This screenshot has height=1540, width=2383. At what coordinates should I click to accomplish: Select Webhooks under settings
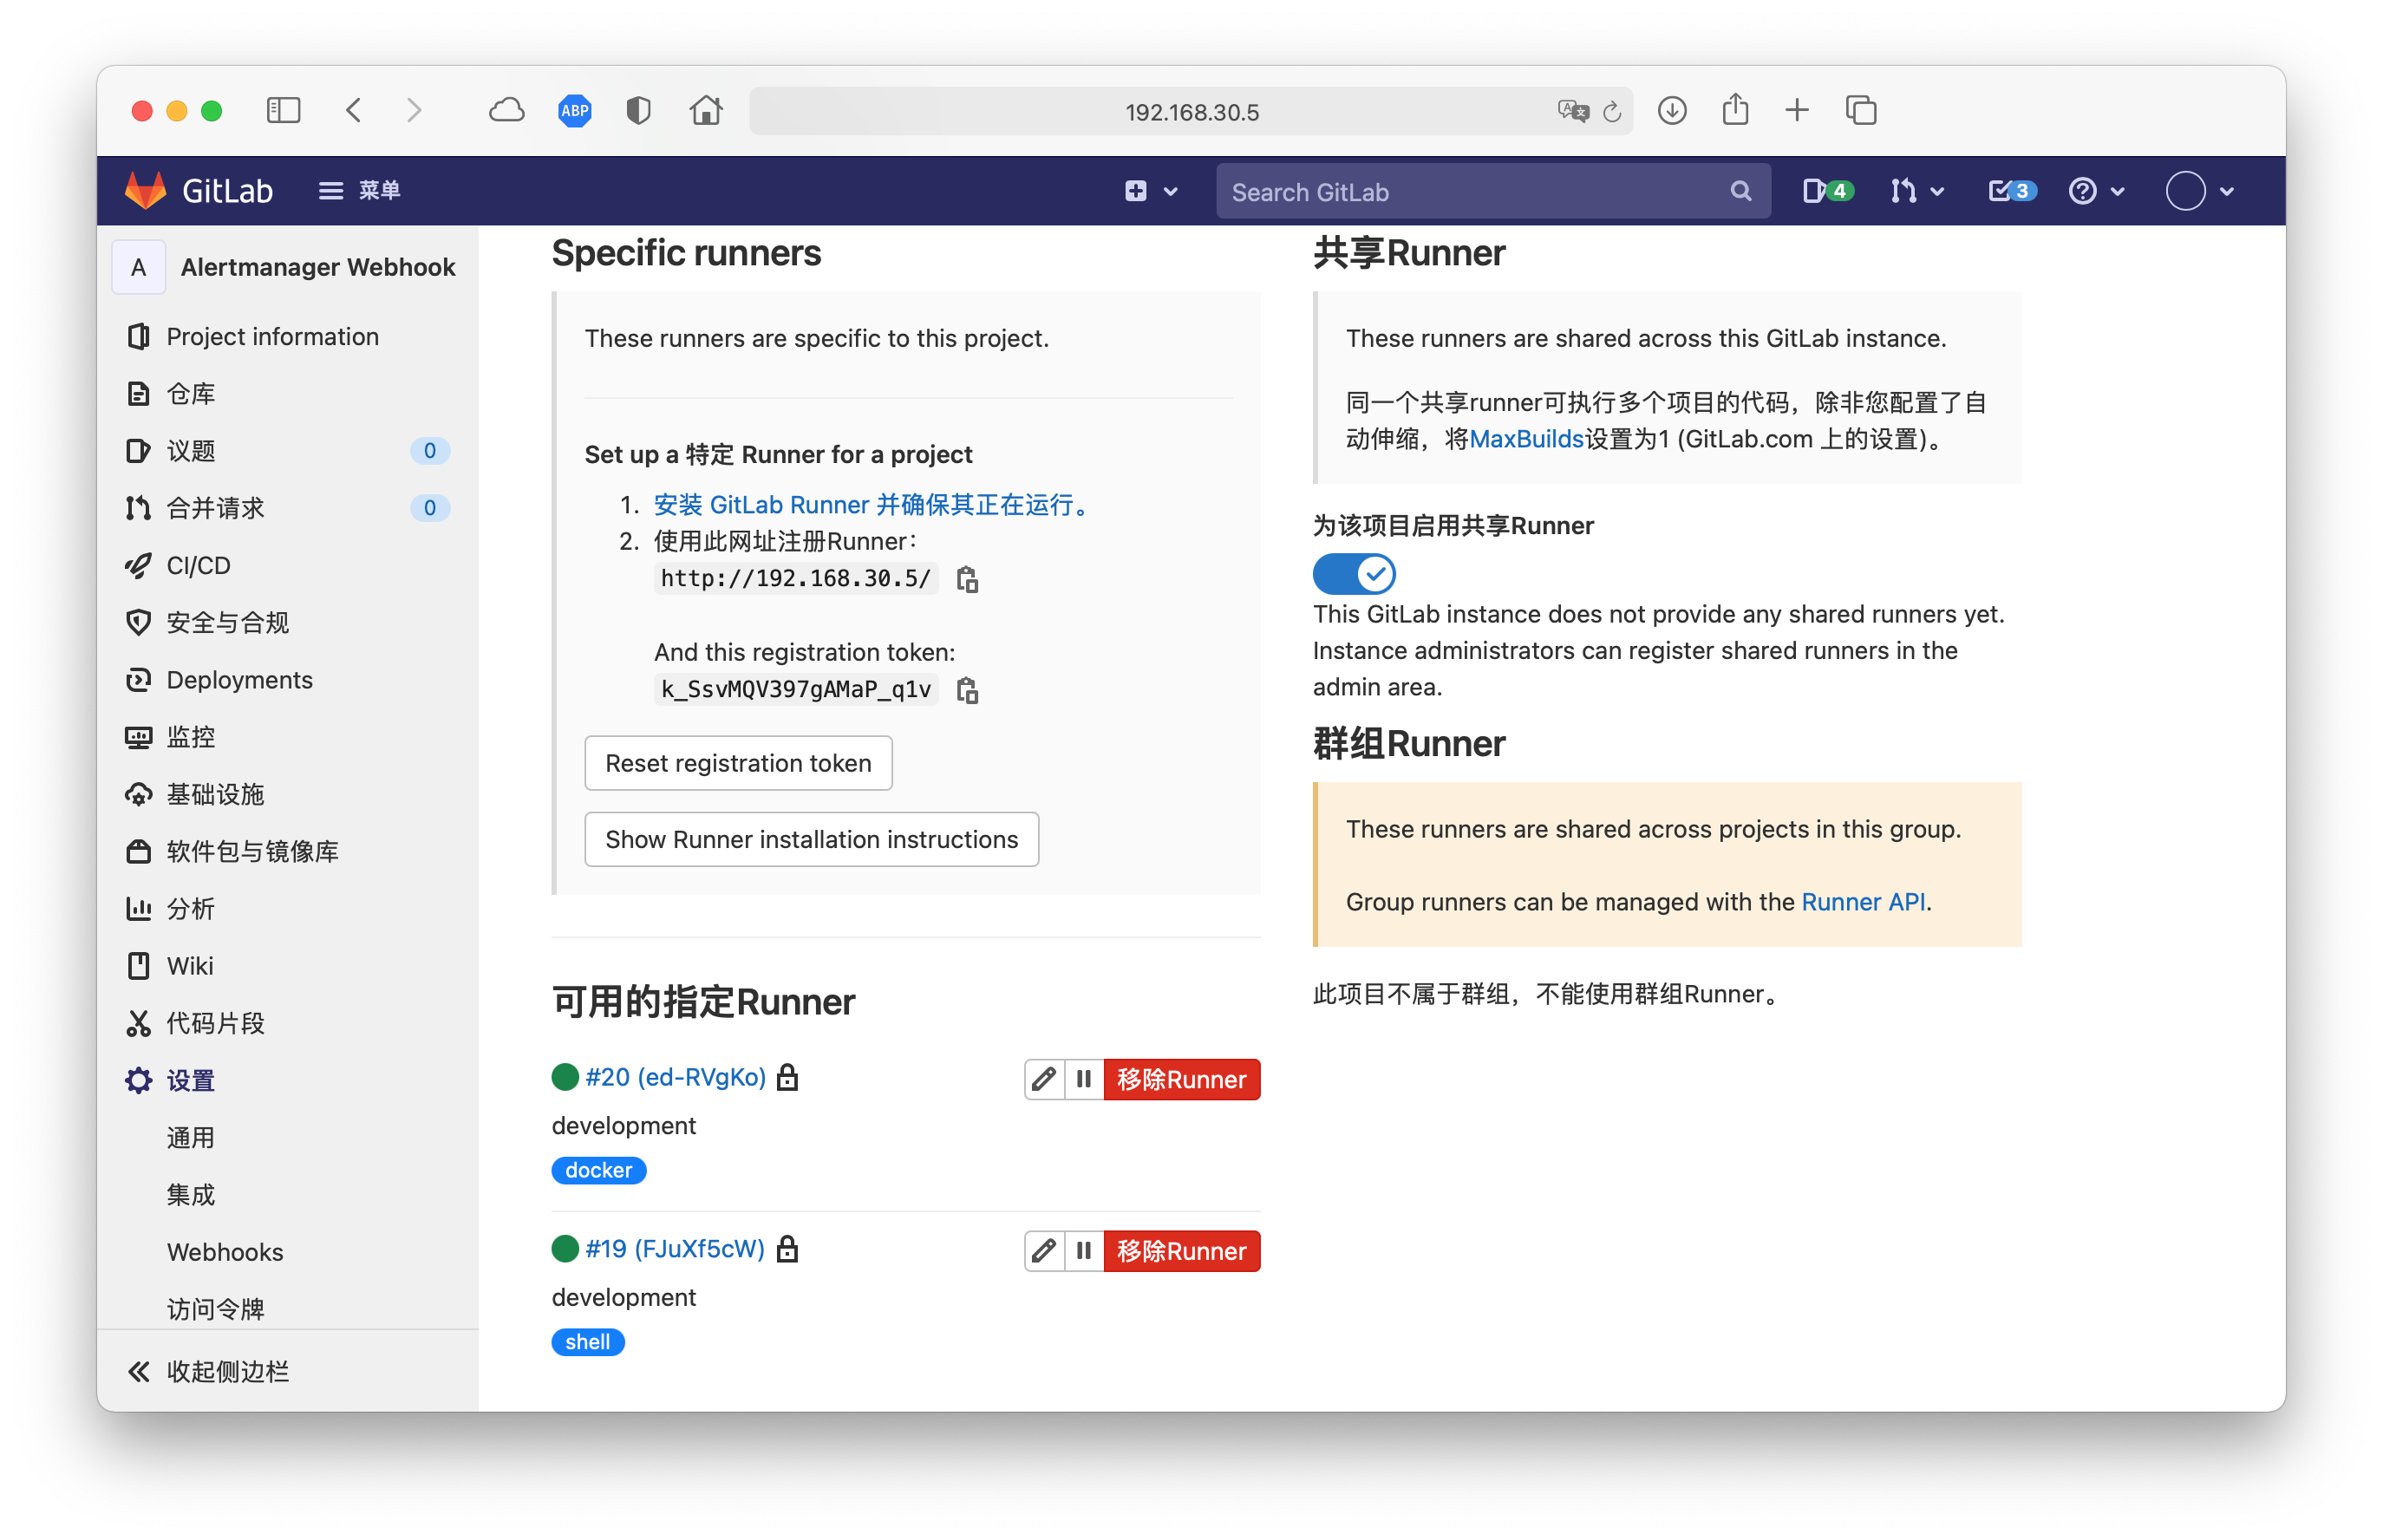(x=225, y=1252)
